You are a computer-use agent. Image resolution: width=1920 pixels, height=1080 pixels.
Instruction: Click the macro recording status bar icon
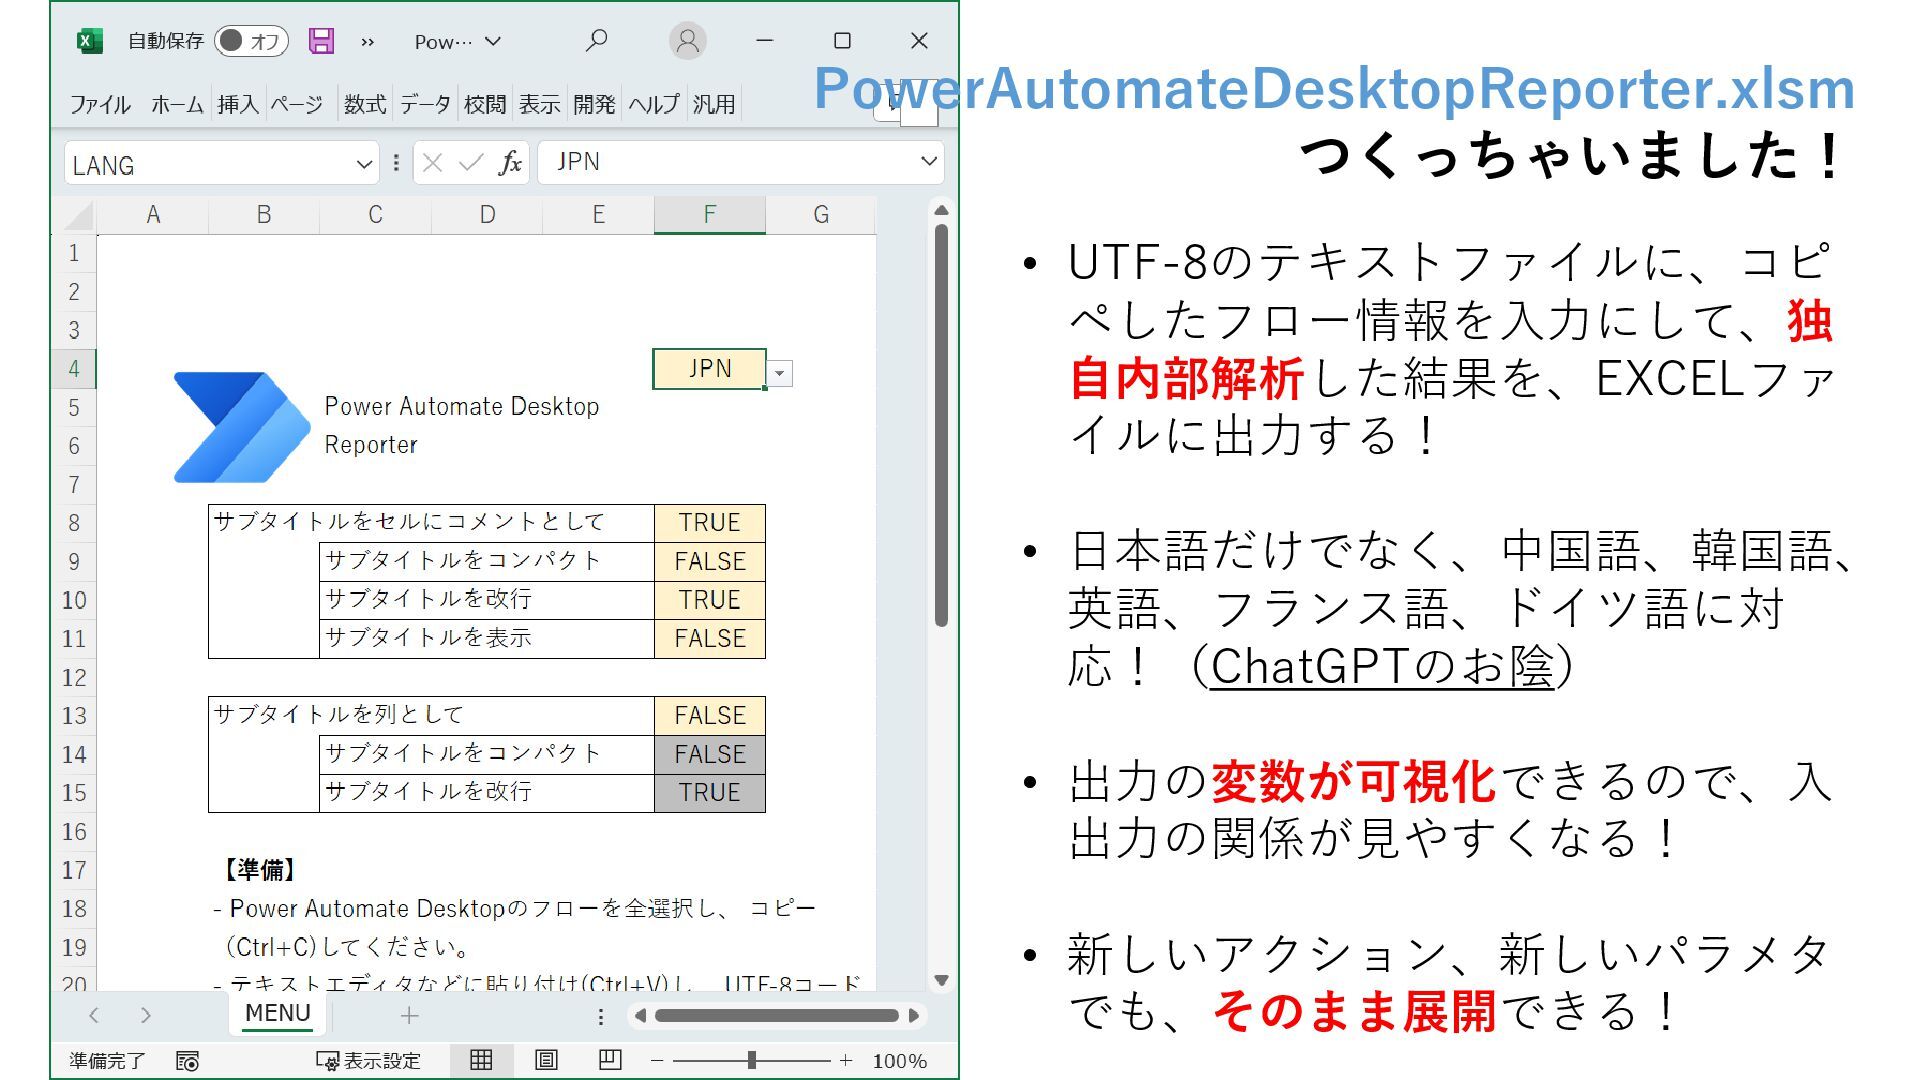[x=187, y=1061]
